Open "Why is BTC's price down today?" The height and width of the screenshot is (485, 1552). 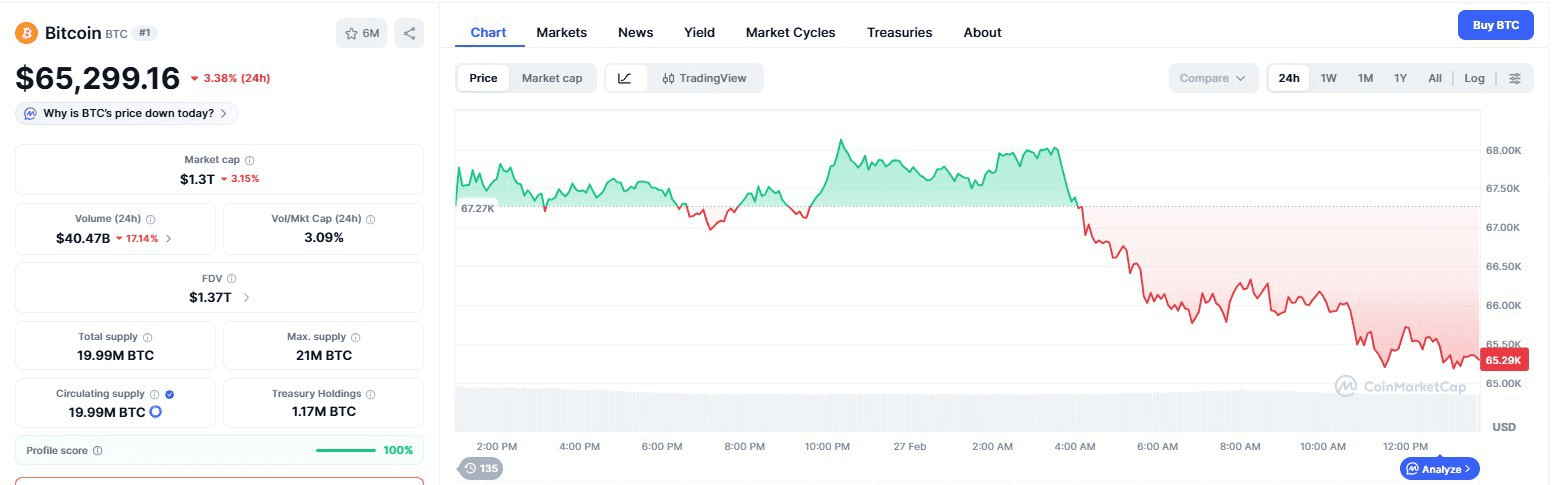coord(127,113)
